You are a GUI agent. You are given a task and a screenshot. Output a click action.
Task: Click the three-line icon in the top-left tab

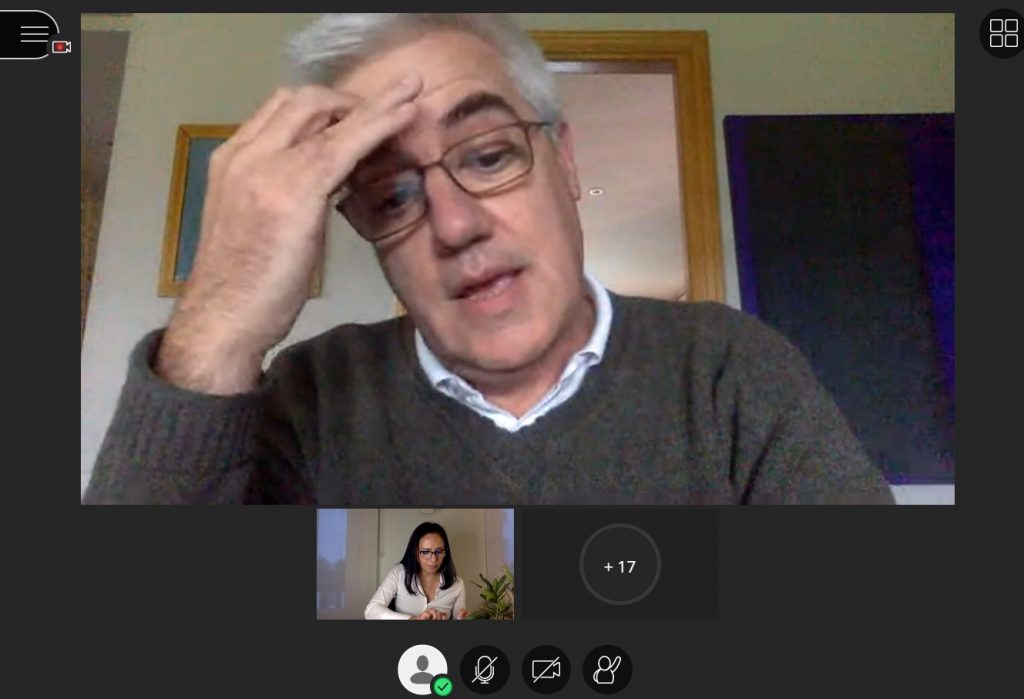34,34
